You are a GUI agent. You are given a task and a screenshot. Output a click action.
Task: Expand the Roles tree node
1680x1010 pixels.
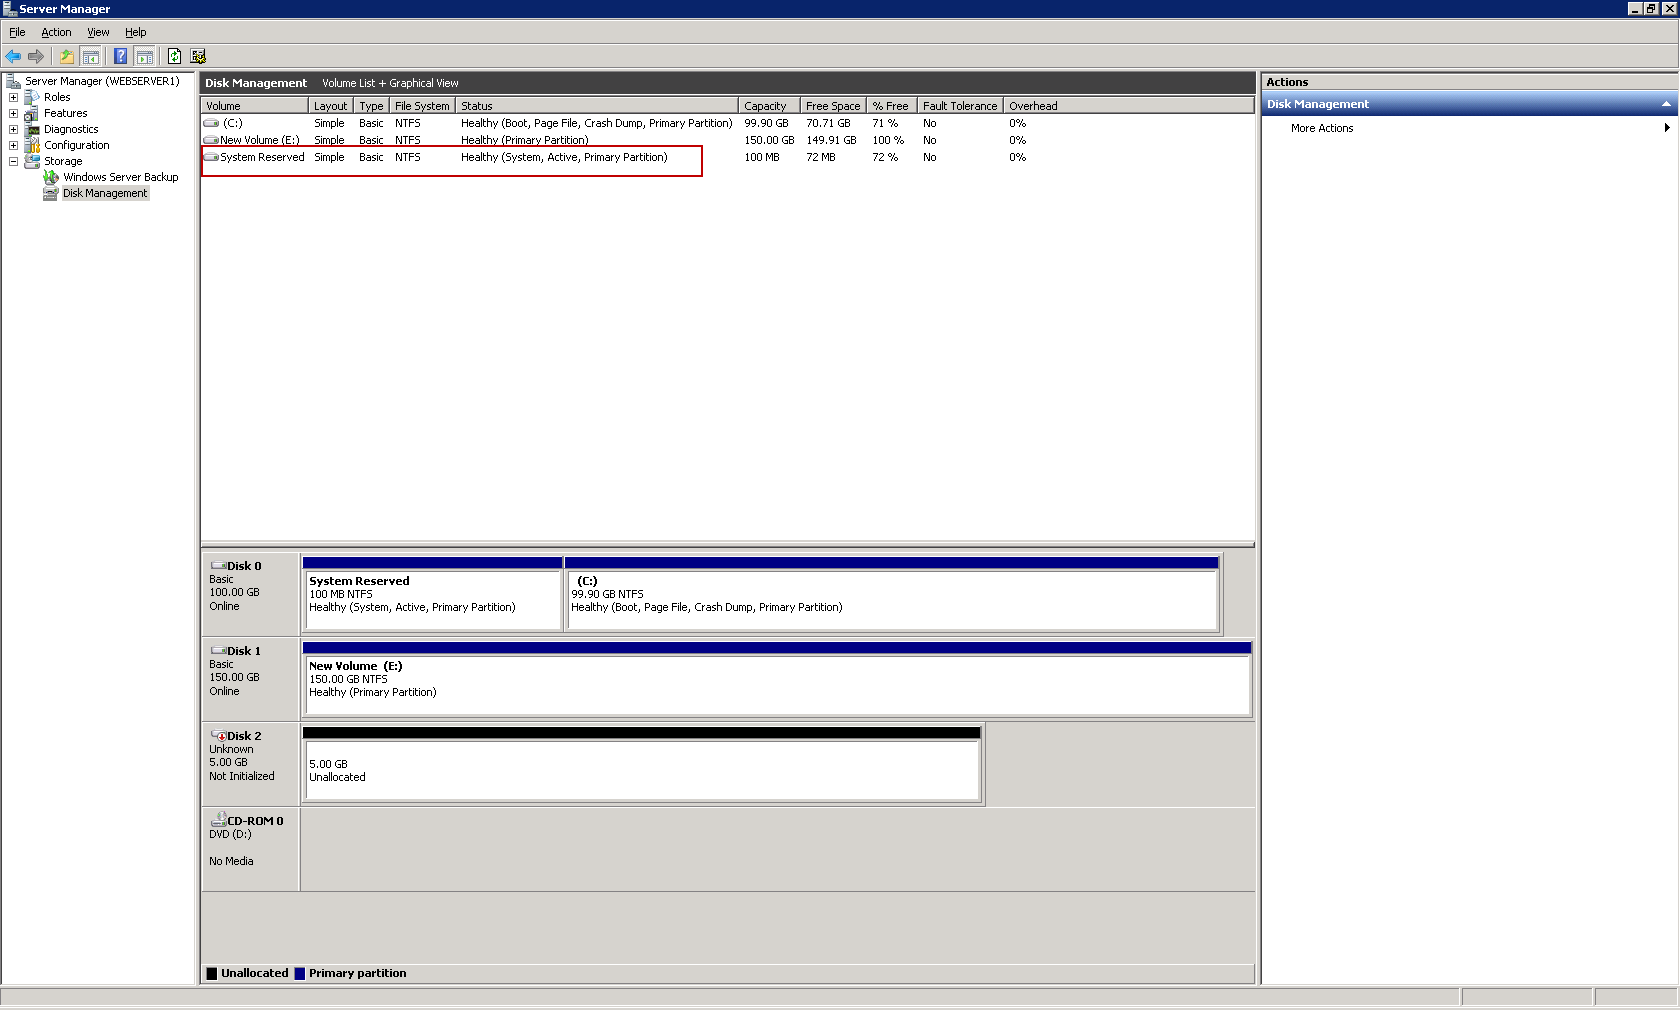coord(13,97)
